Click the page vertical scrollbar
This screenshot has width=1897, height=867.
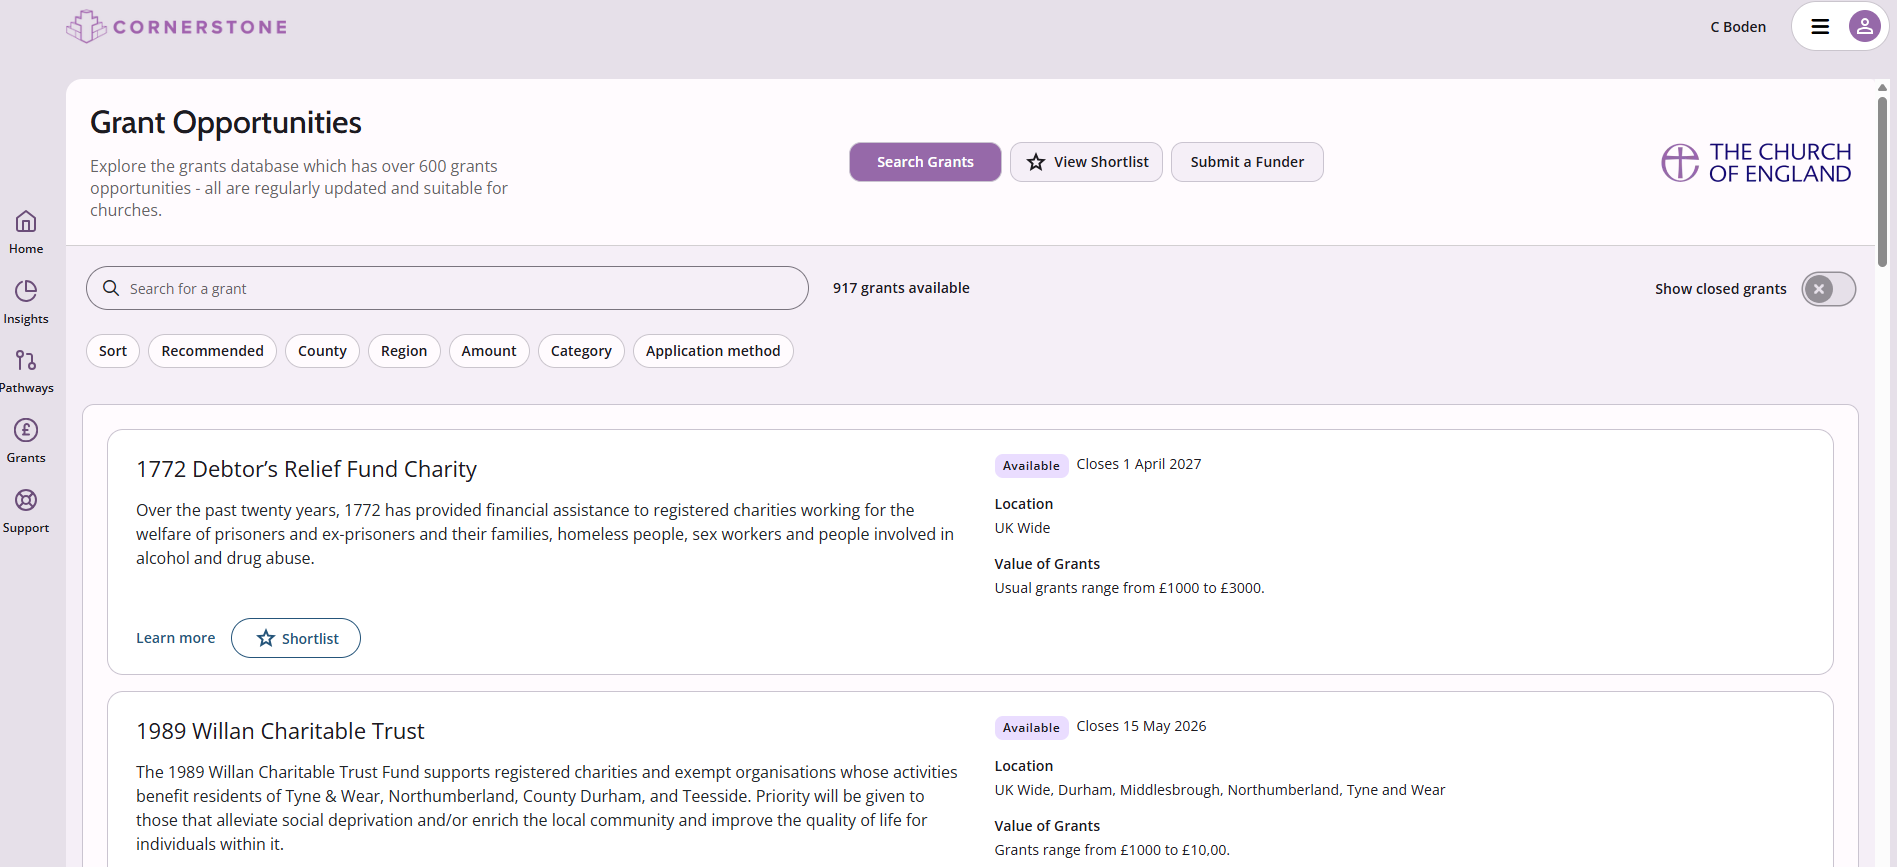click(1882, 180)
